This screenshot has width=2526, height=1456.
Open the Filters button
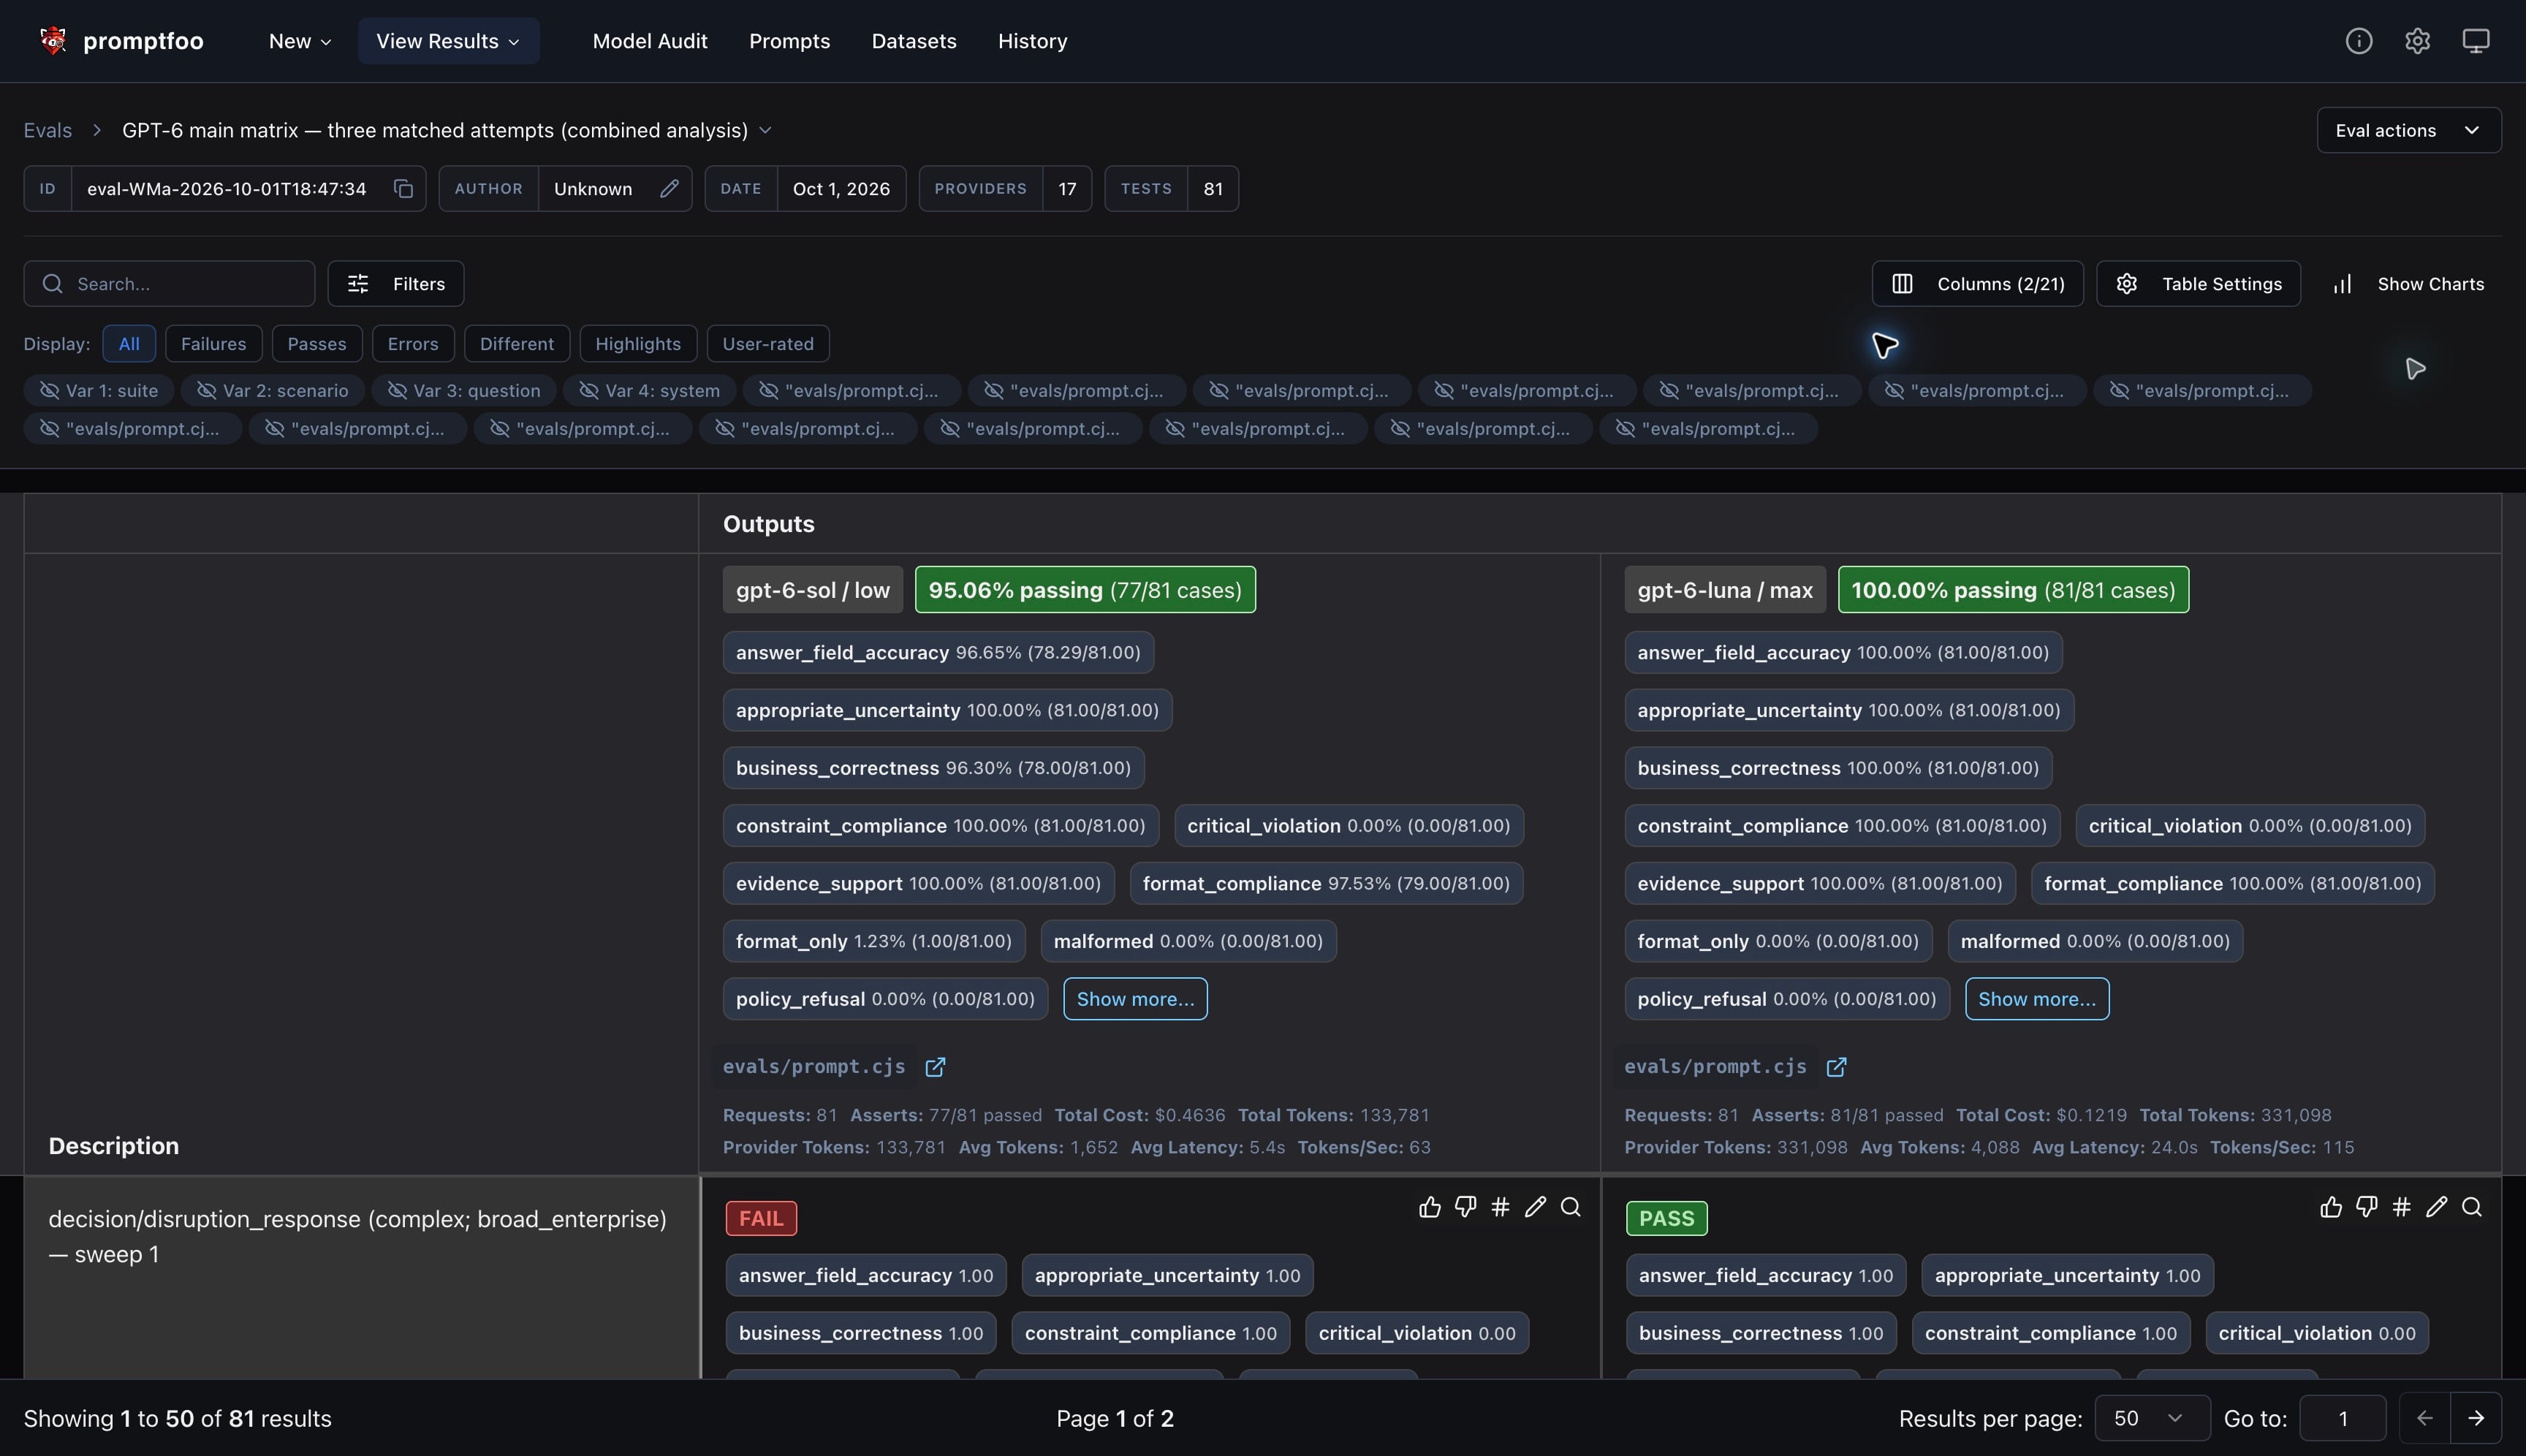coord(395,284)
